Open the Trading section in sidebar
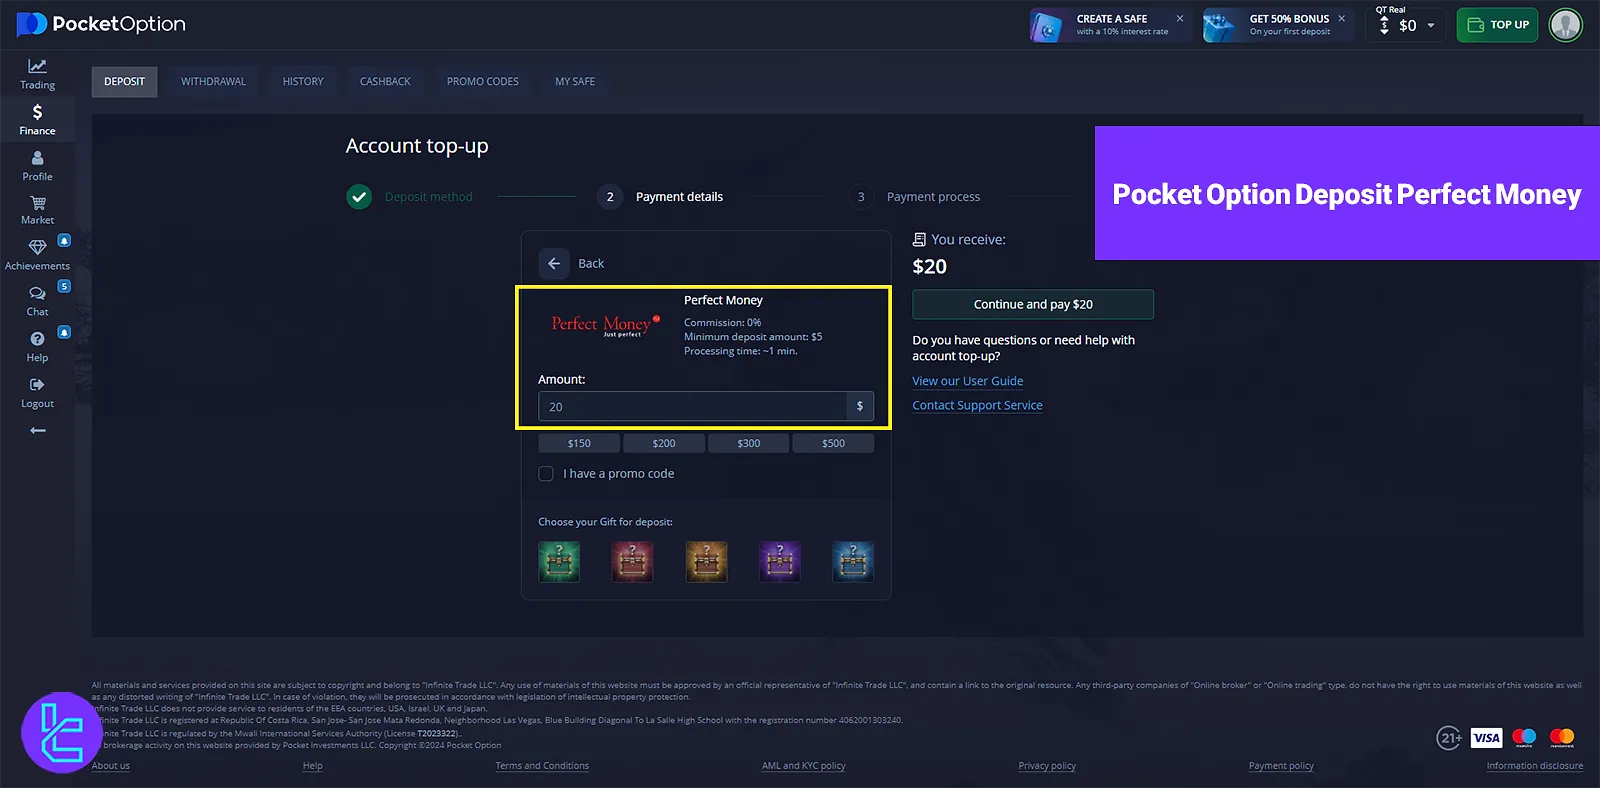This screenshot has width=1600, height=788. pos(37,74)
